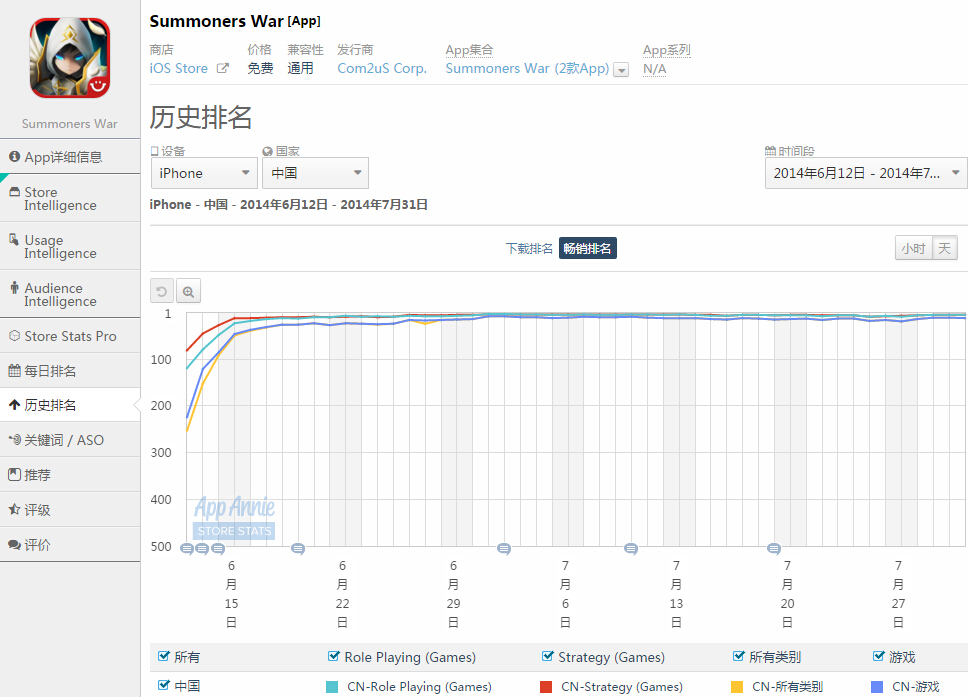969x697 pixels.
Task: Click the speech bubble icon beside 评价
Action: coord(14,544)
